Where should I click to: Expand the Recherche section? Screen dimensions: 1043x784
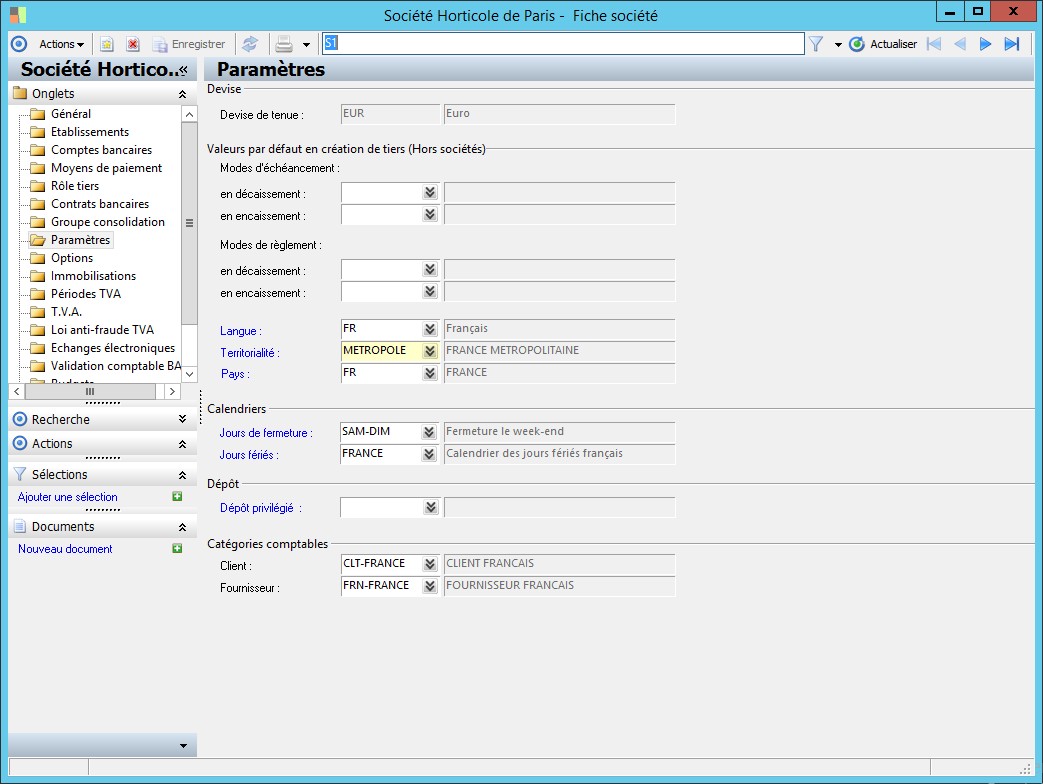(x=182, y=419)
